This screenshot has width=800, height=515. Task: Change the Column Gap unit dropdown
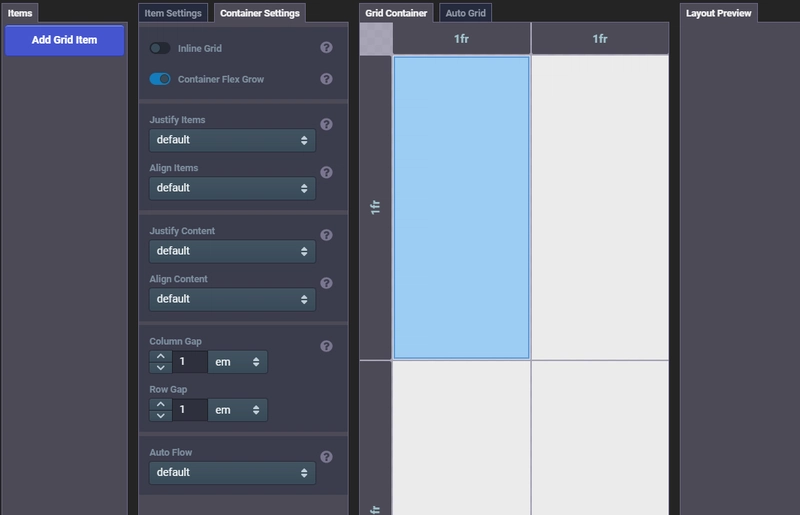(x=237, y=362)
